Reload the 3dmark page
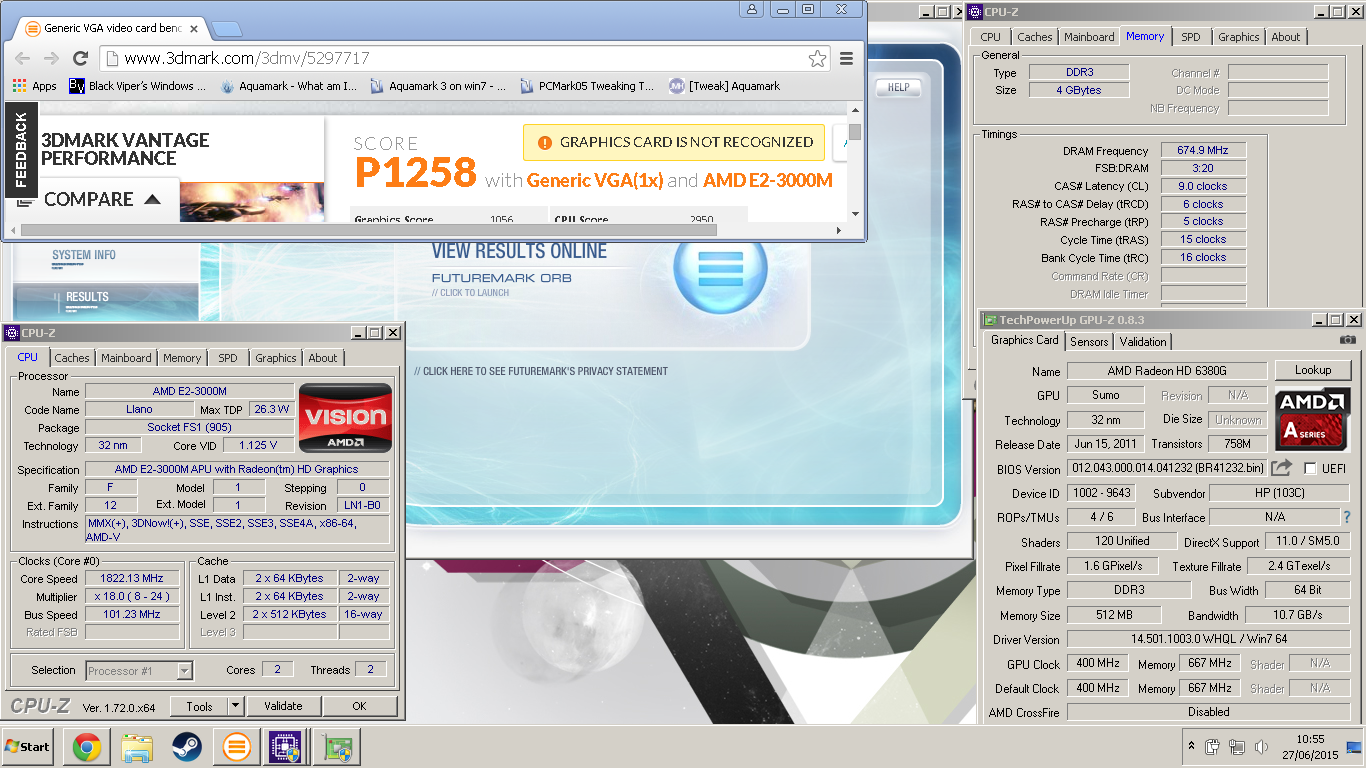The image size is (1366, 768). [x=81, y=58]
